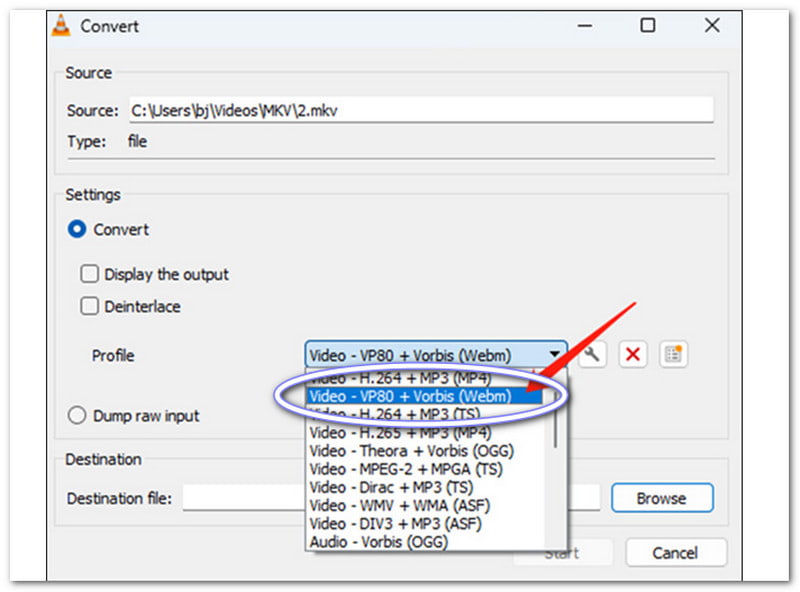This screenshot has width=800, height=592.
Task: Select the Dump raw input radio button
Action: tap(77, 415)
